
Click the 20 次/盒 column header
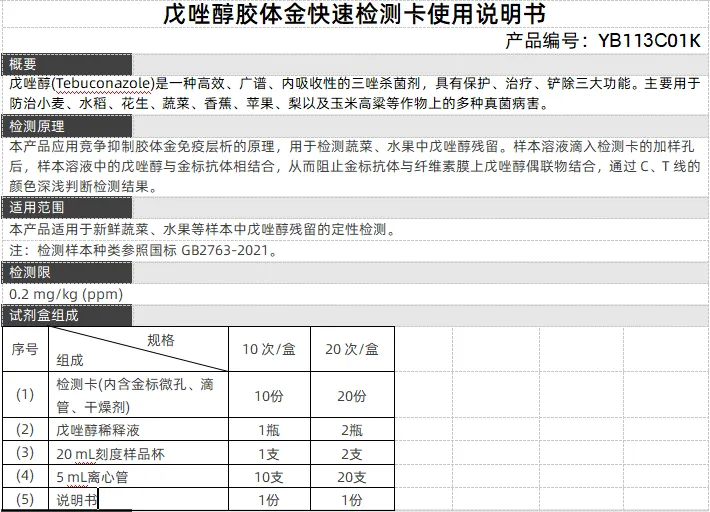click(352, 349)
